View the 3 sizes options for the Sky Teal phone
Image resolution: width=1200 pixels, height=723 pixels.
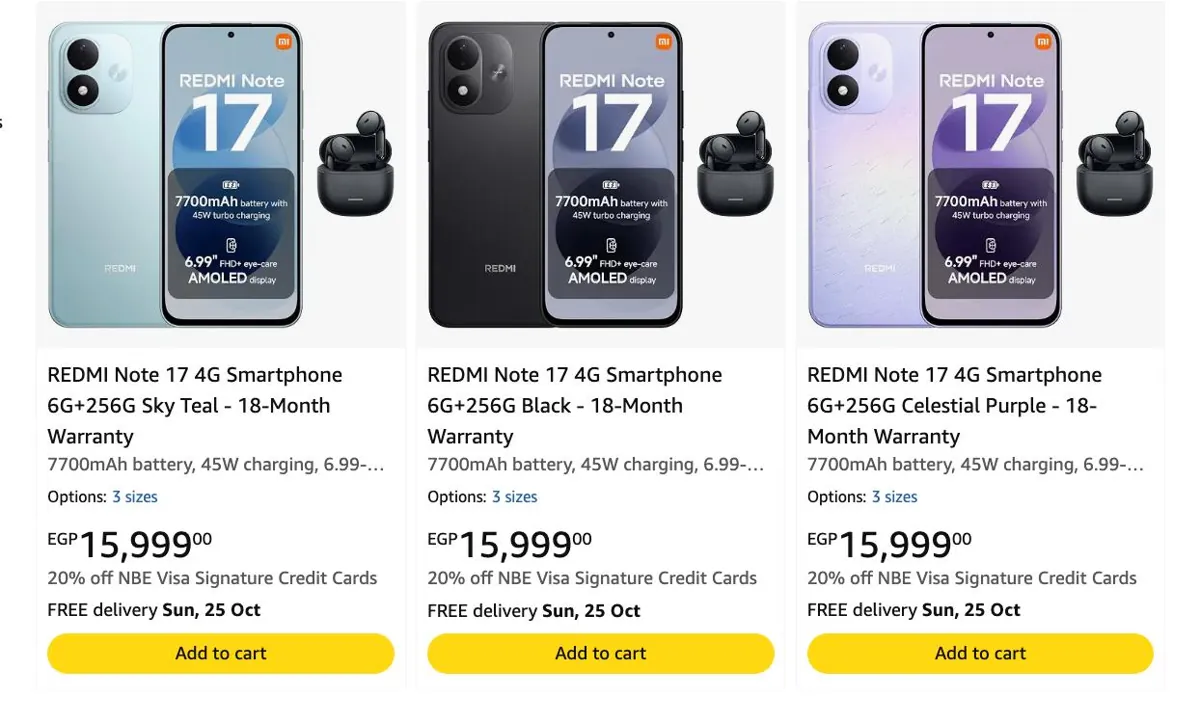point(134,497)
